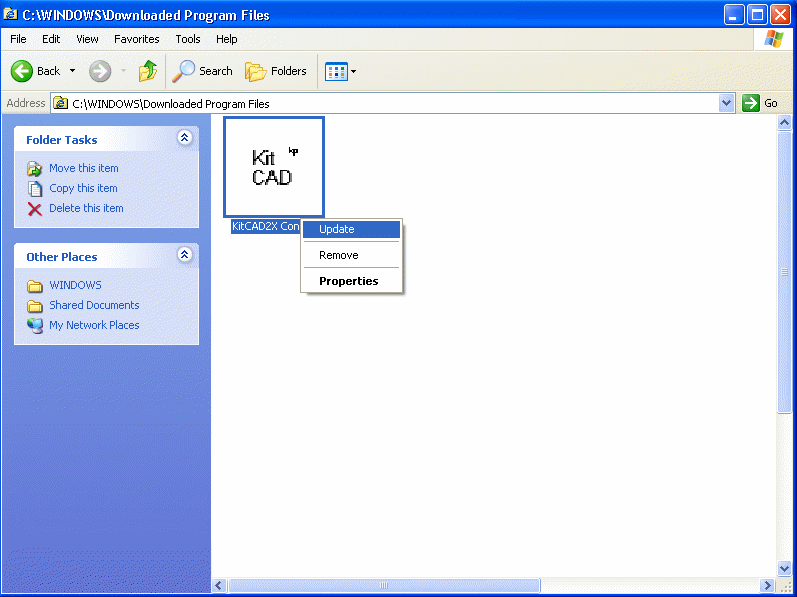
Task: Click the horizontal scrollbar thumb
Action: tap(384, 585)
